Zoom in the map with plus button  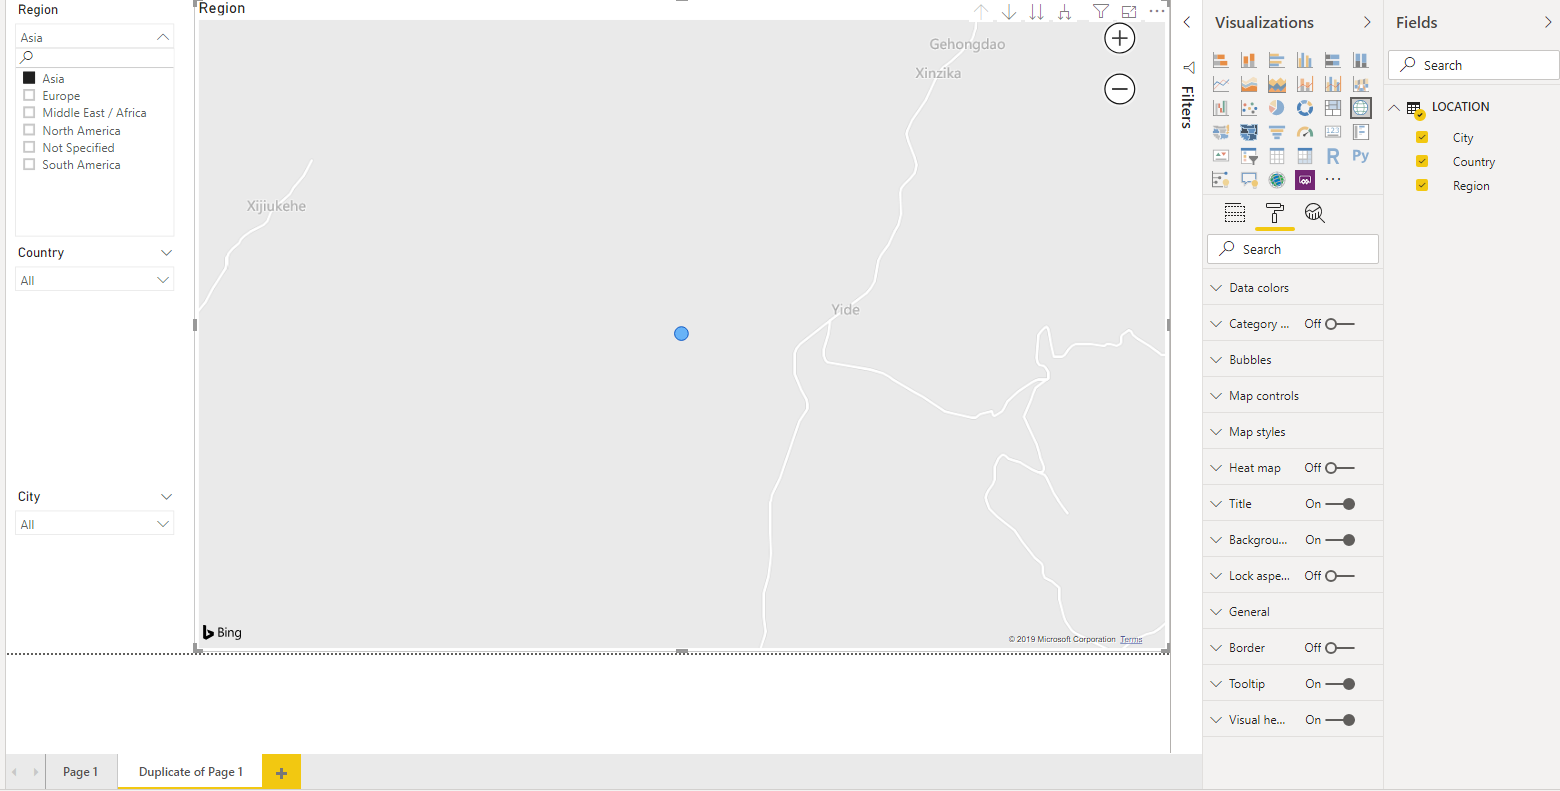click(x=1120, y=39)
